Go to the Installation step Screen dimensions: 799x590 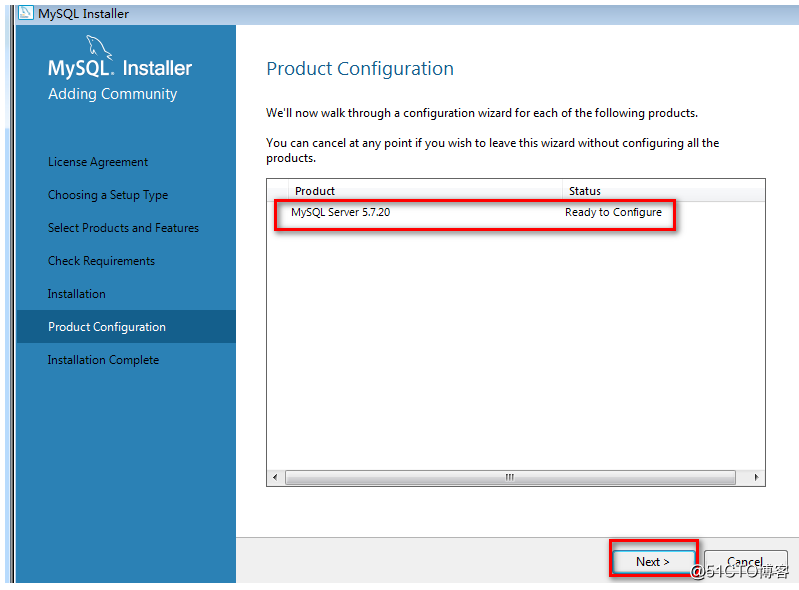pyautogui.click(x=76, y=294)
